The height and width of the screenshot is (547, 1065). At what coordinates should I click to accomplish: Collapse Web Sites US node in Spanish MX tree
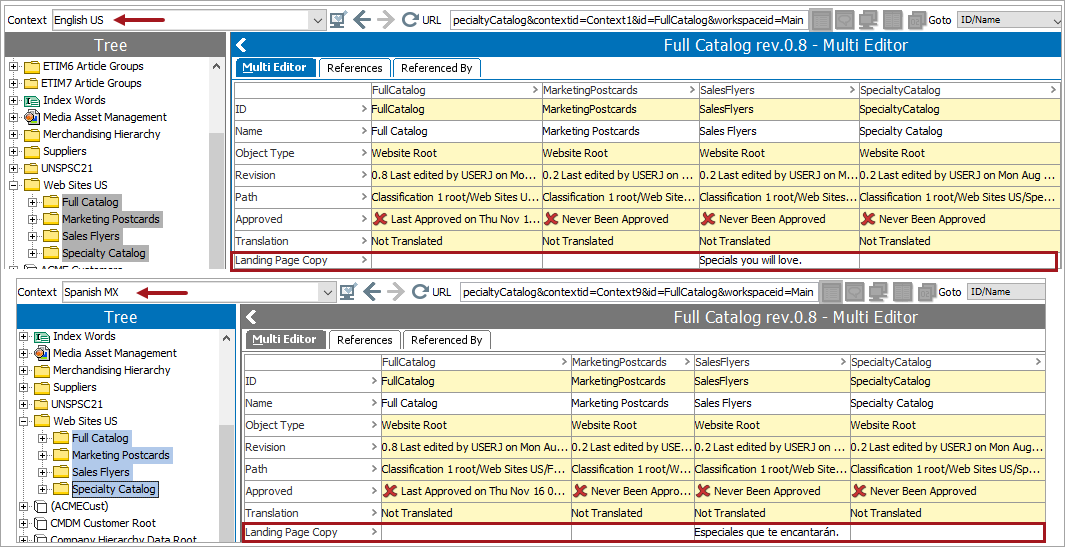point(23,421)
